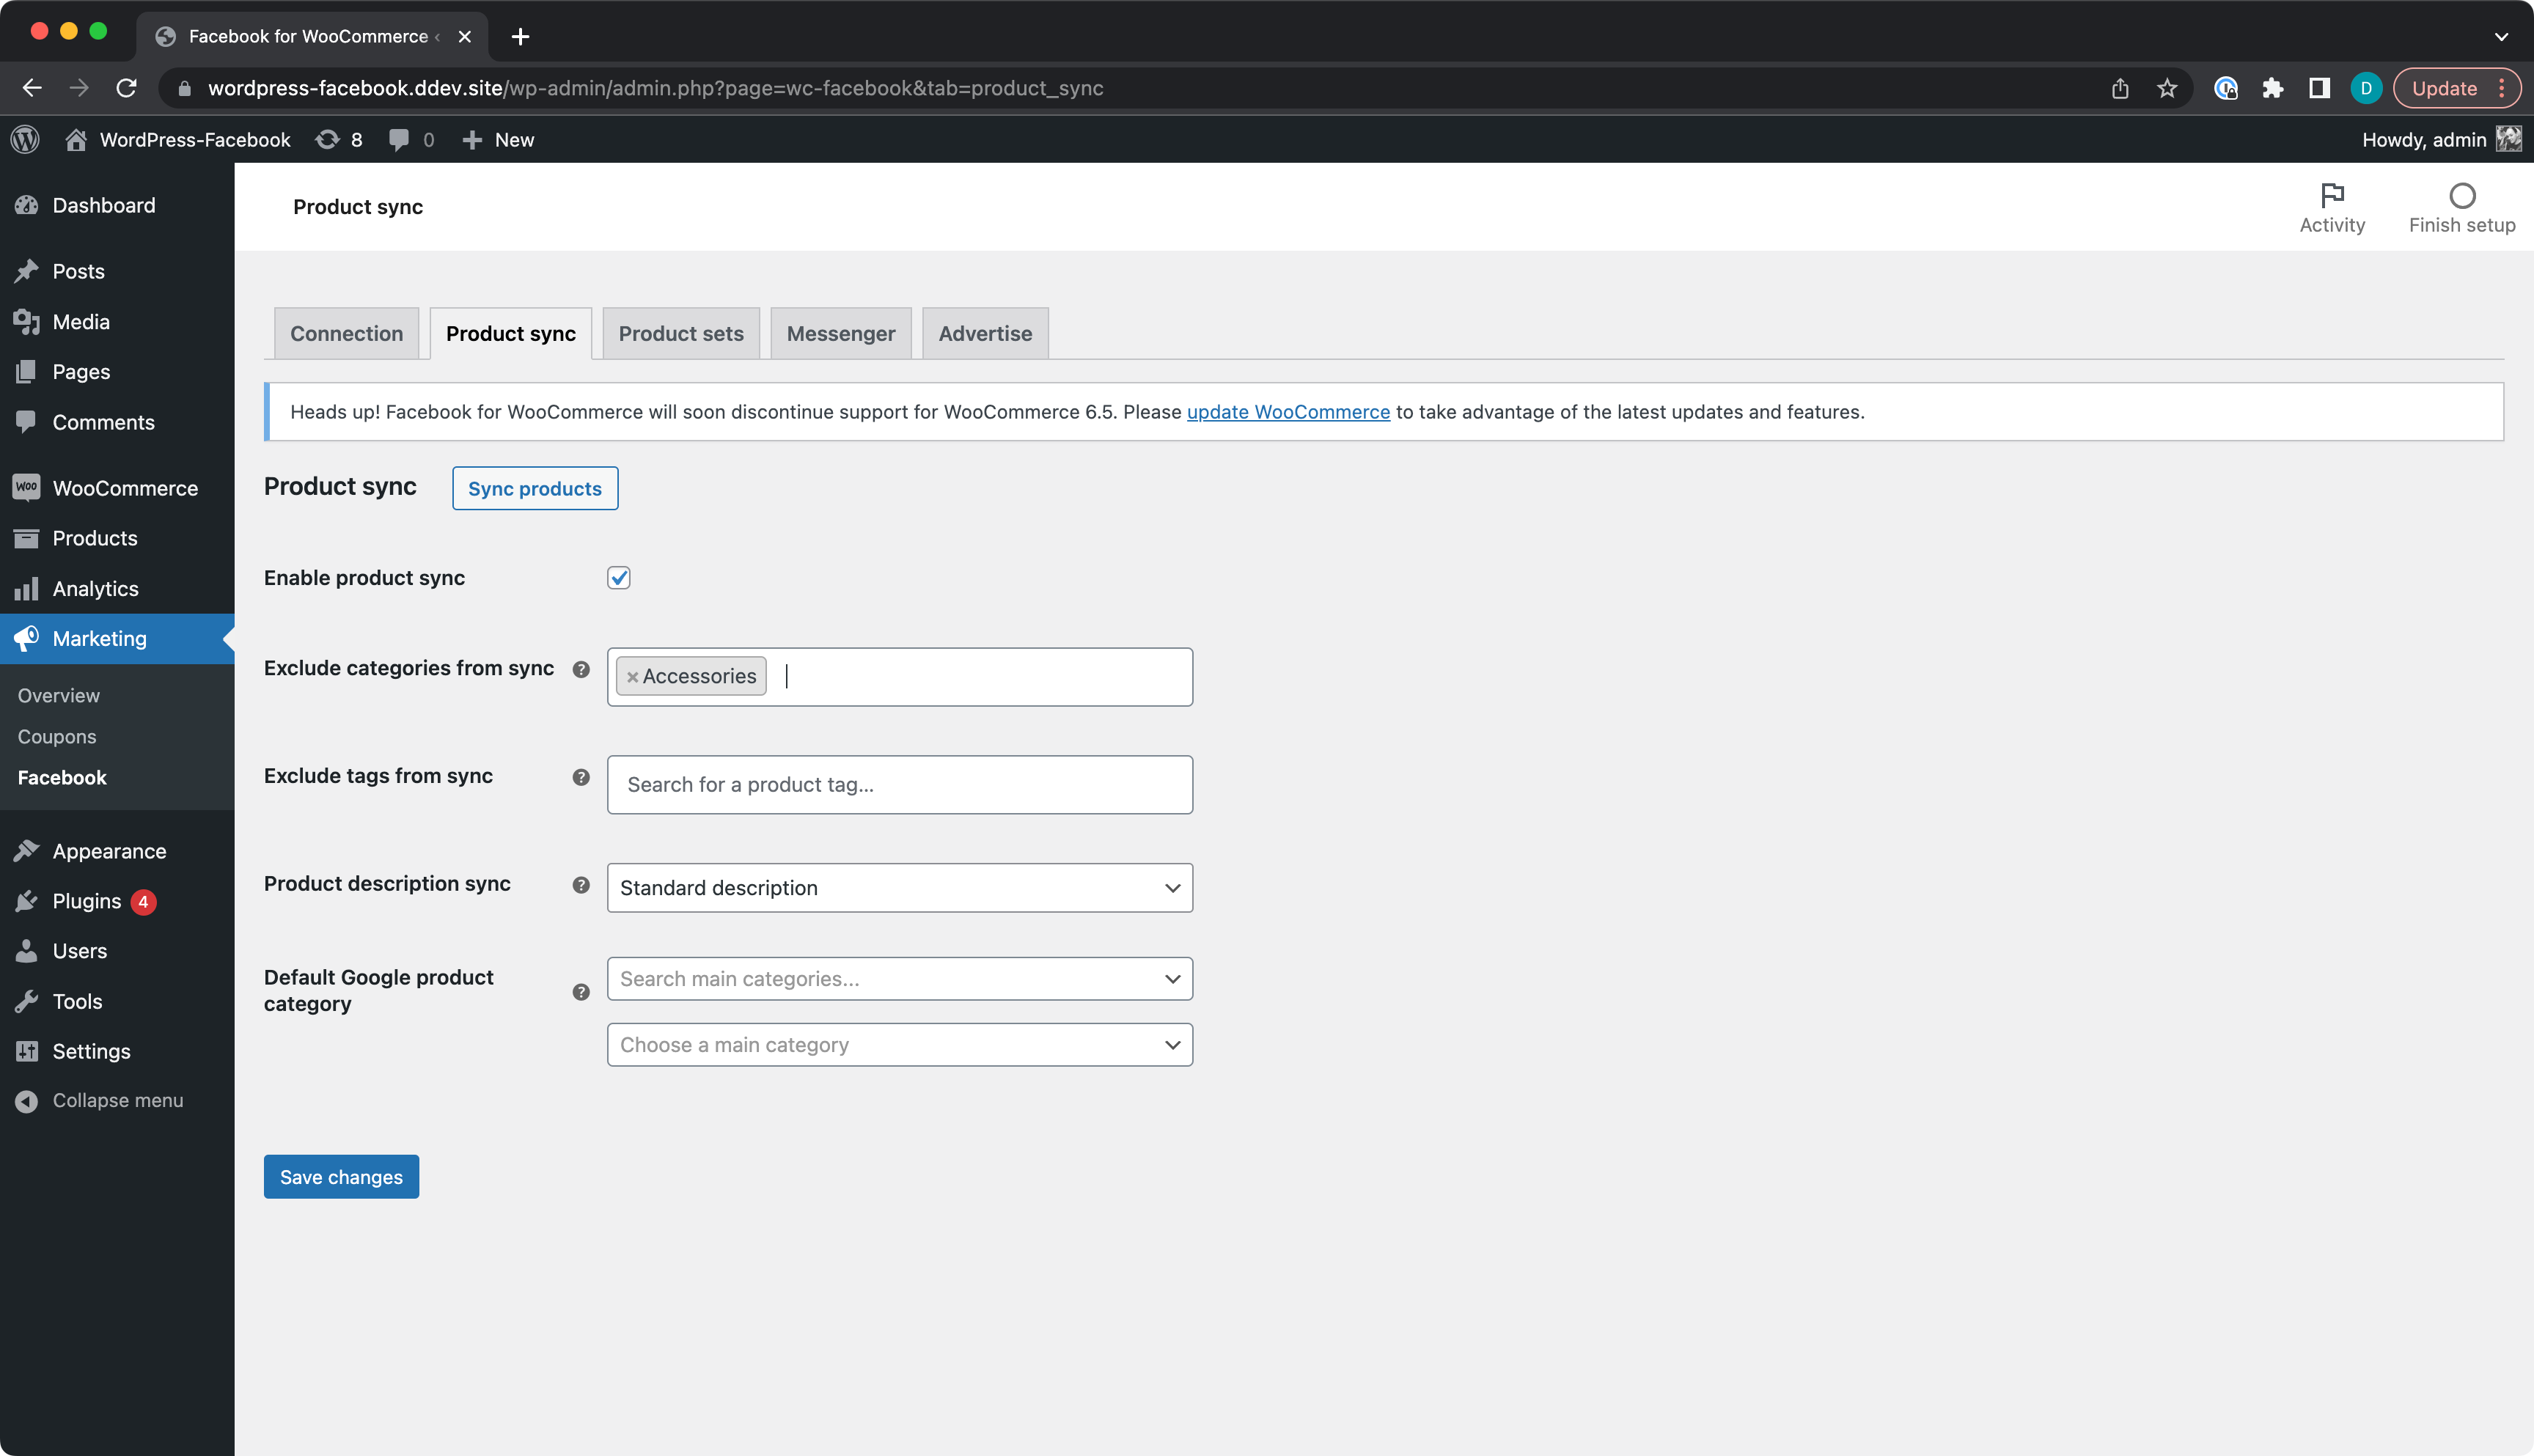The width and height of the screenshot is (2534, 1456).
Task: Remove Accessories from excluded categories
Action: pos(633,675)
